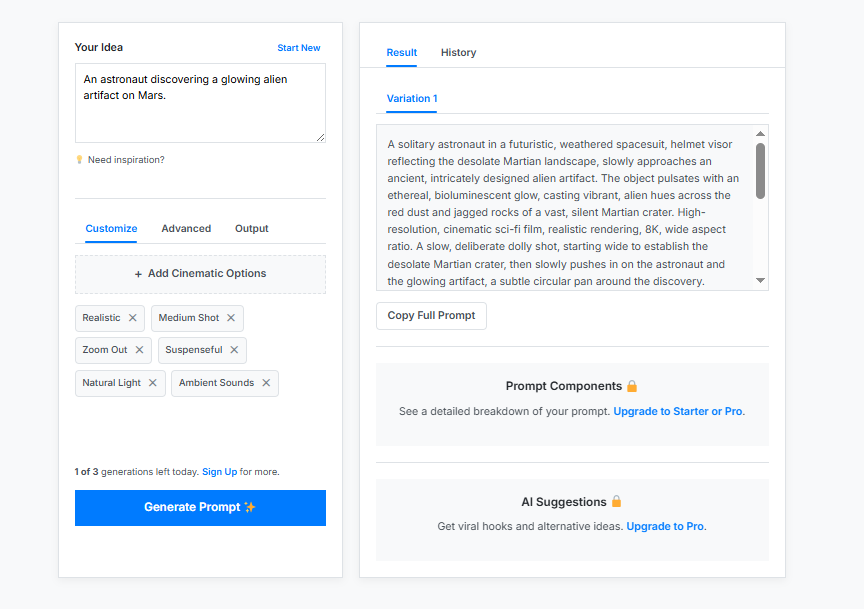Click the scroll down arrow in prompt box
Screen dimensions: 864x609
click(x=760, y=281)
